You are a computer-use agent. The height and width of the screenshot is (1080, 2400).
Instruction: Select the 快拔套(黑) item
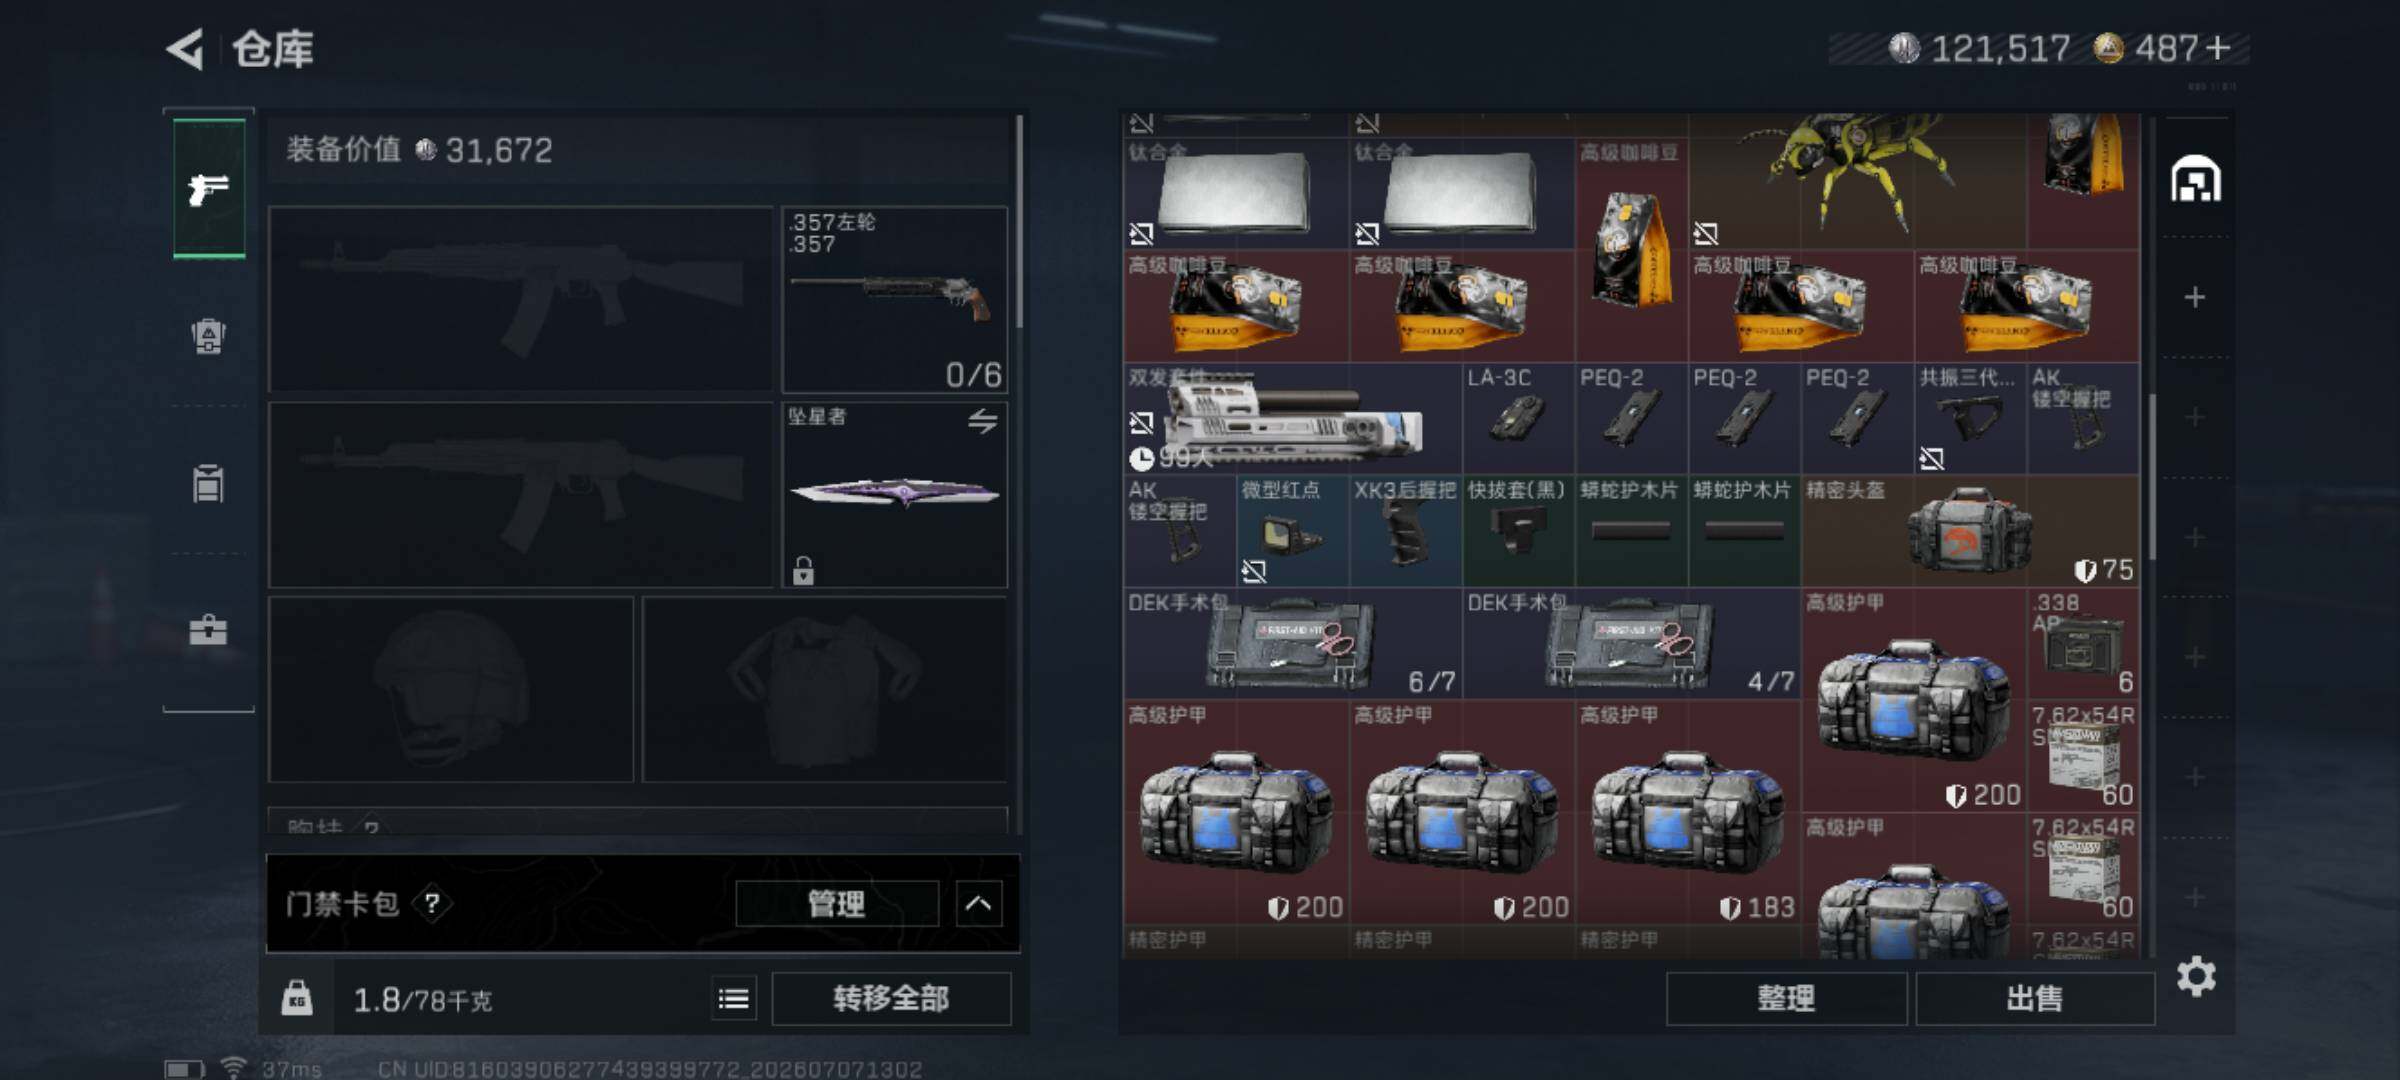pyautogui.click(x=1519, y=531)
